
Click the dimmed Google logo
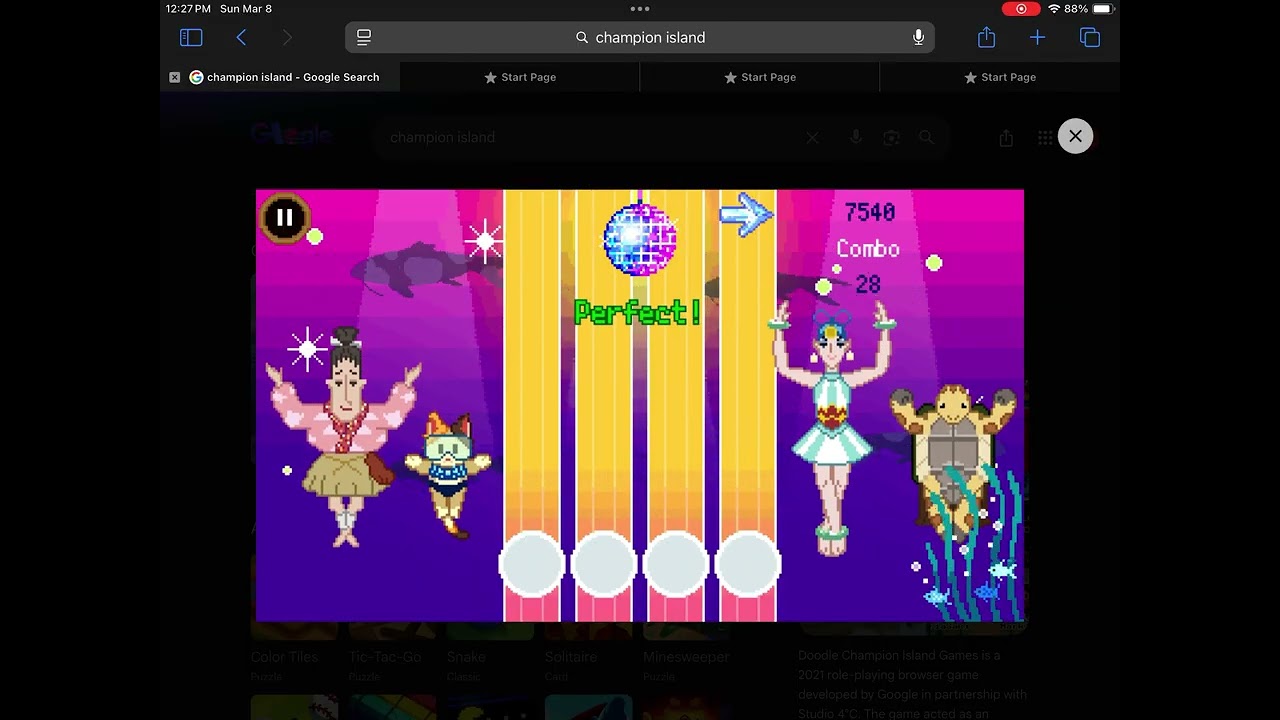[291, 137]
